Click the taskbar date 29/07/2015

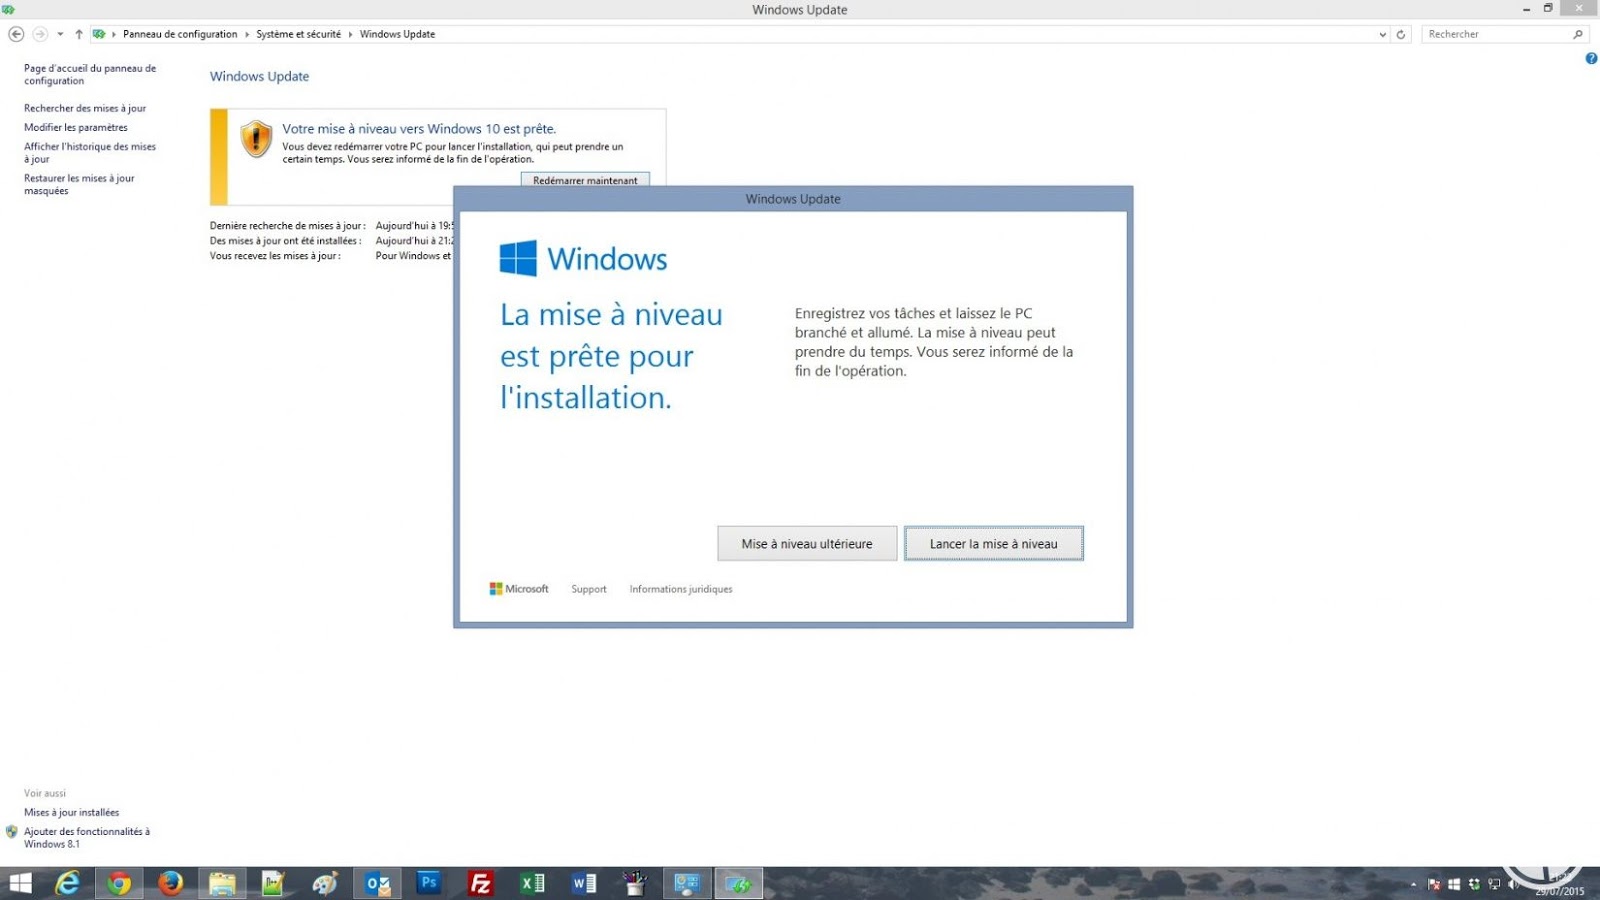(x=1560, y=891)
